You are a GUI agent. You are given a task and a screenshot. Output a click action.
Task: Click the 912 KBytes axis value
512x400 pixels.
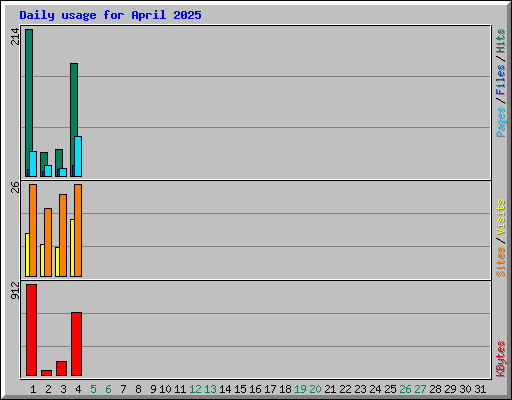point(15,290)
